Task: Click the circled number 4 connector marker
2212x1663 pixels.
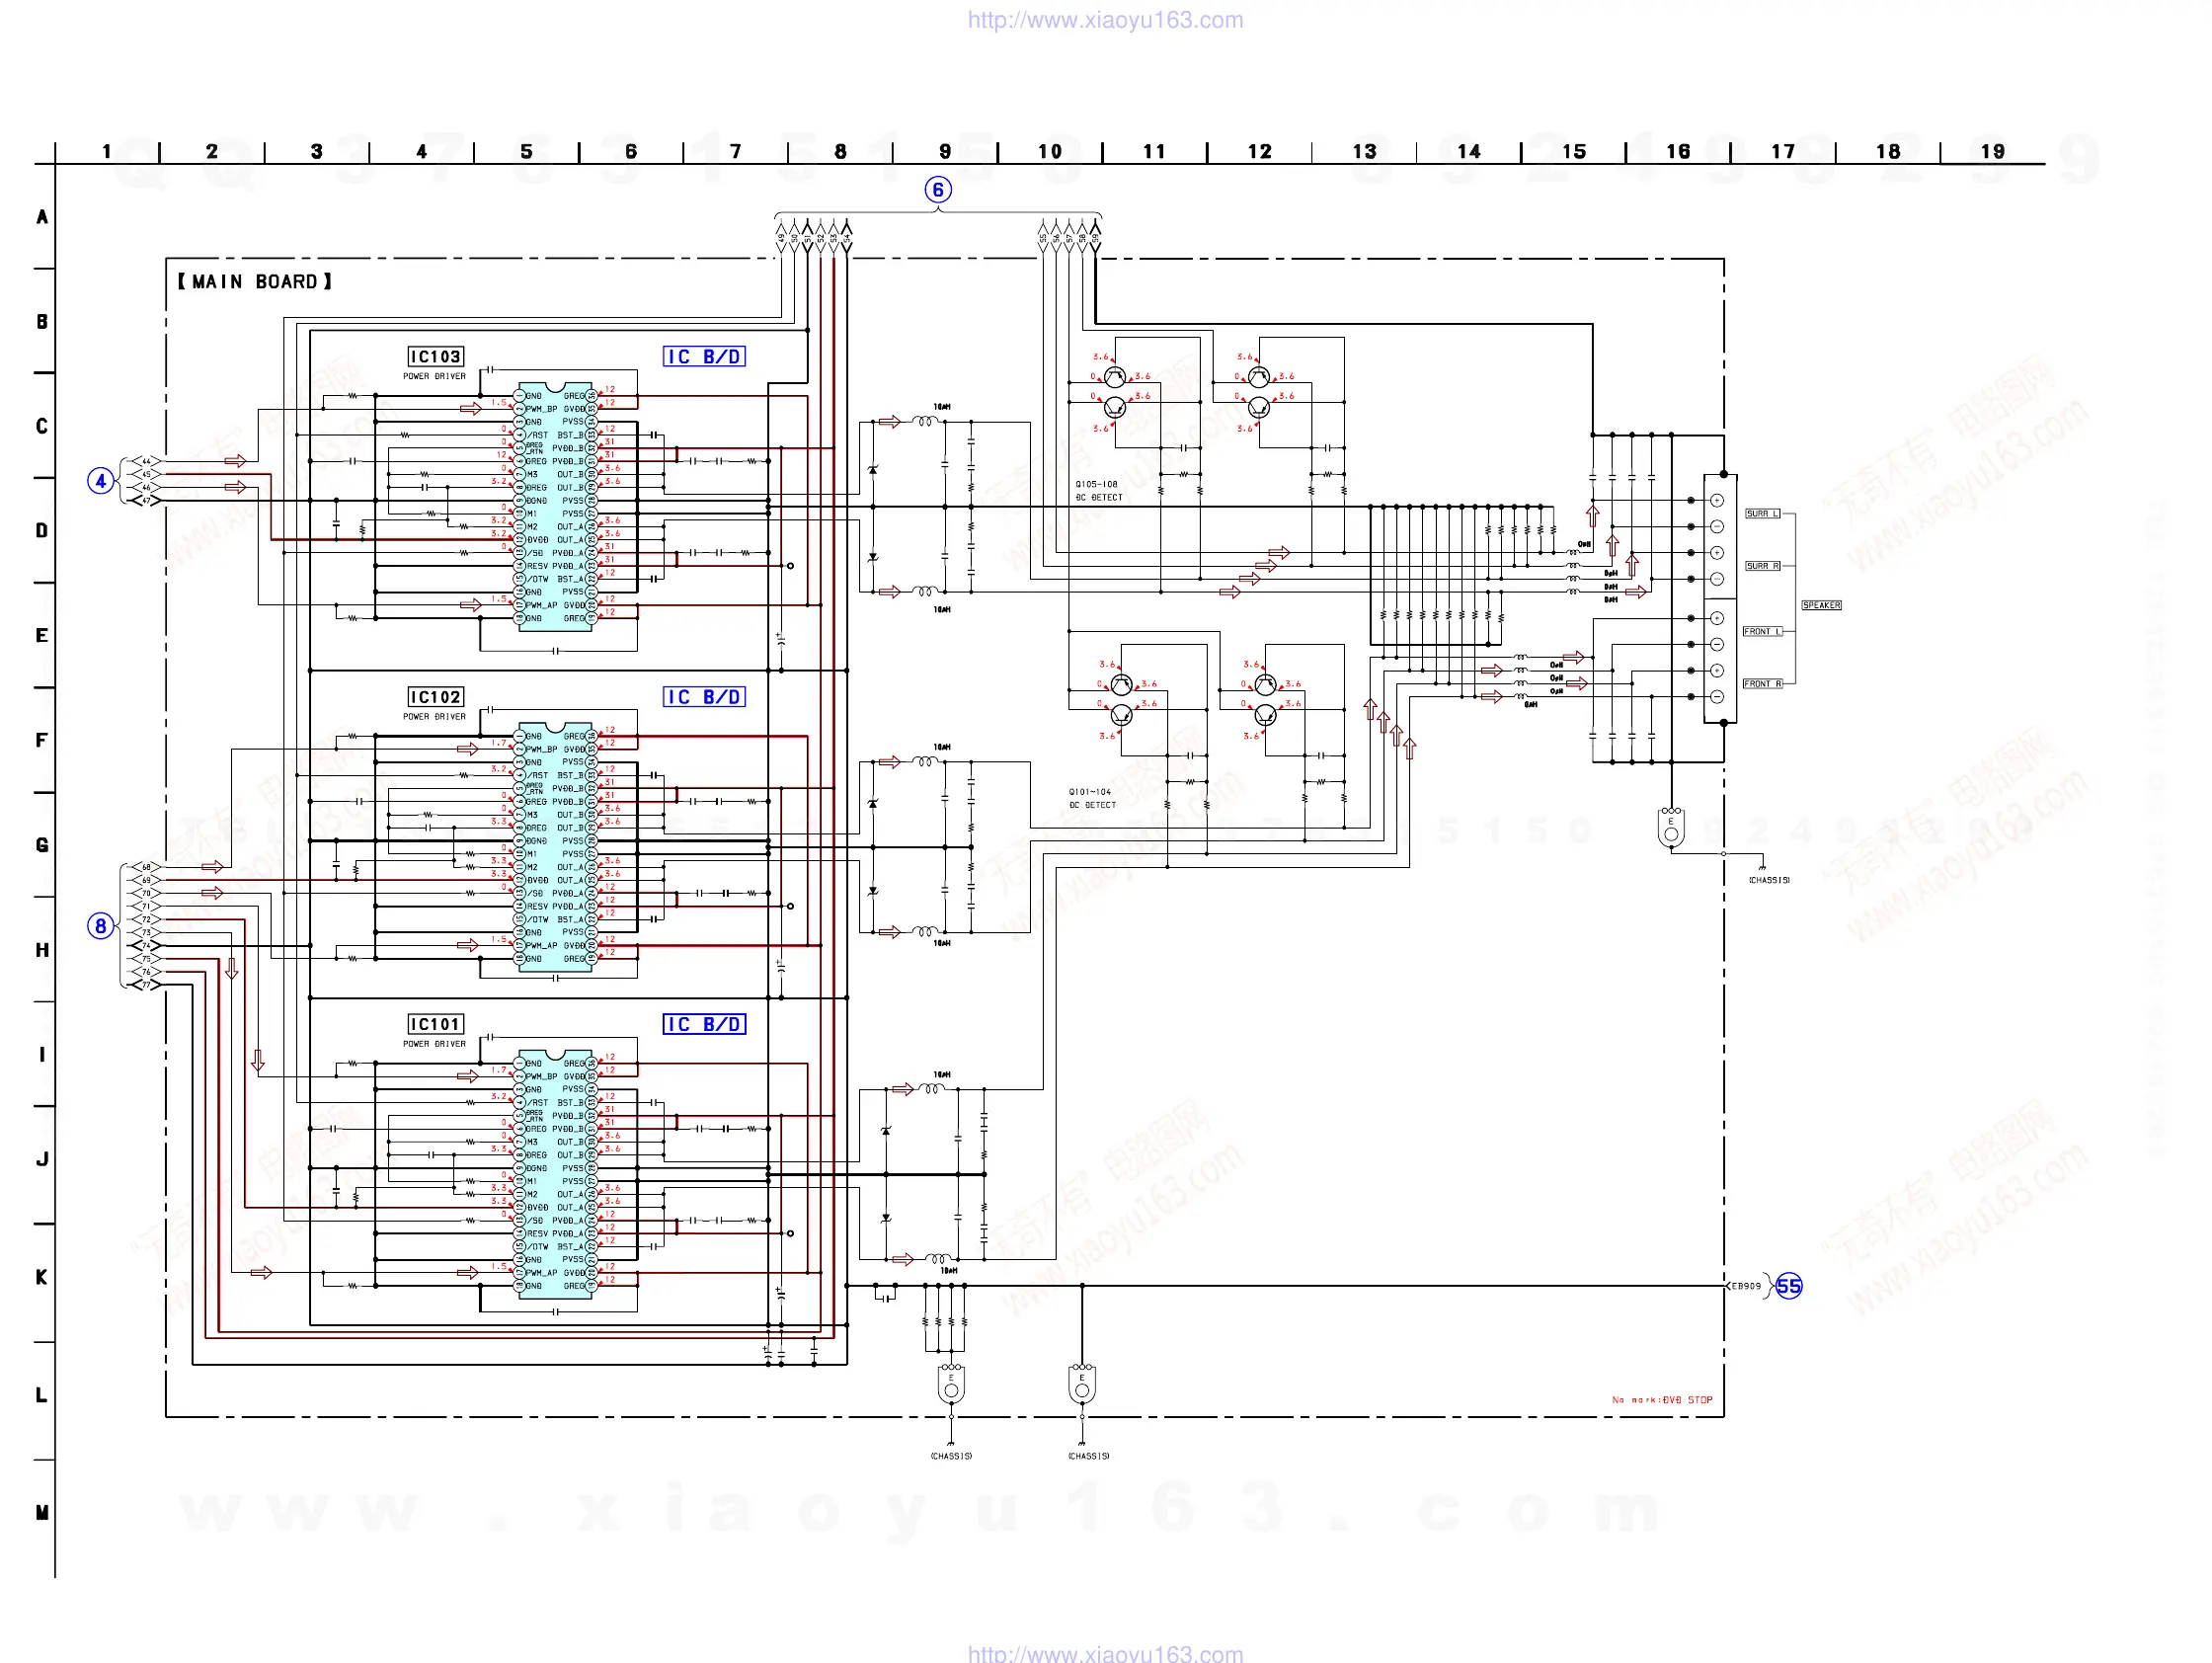Action: tap(100, 481)
